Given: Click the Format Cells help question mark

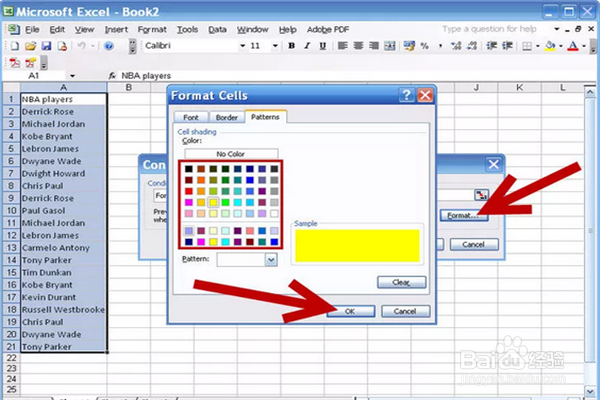Looking at the screenshot, I should click(x=406, y=95).
